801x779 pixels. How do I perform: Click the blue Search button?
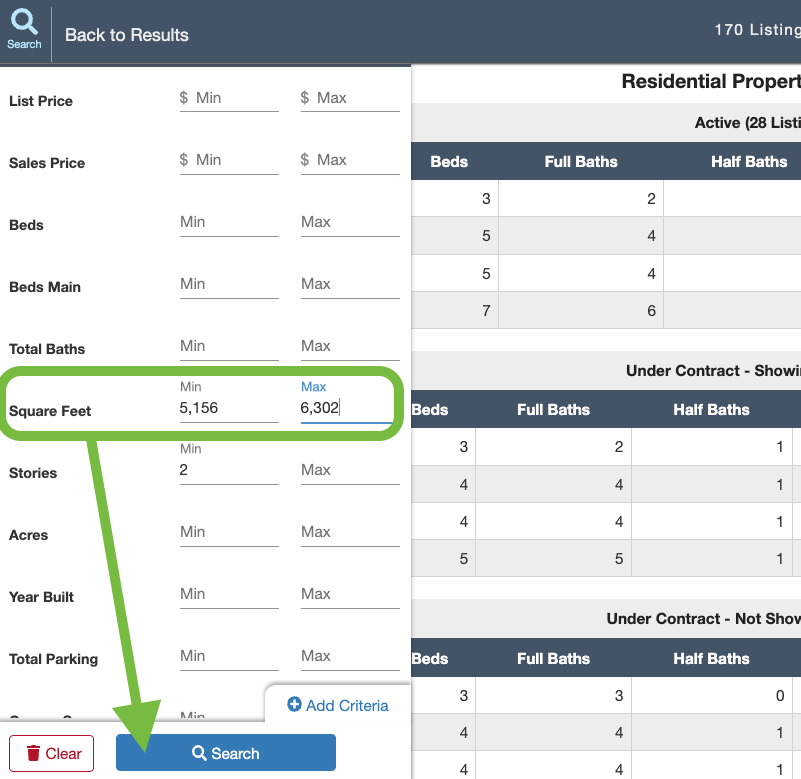(226, 752)
